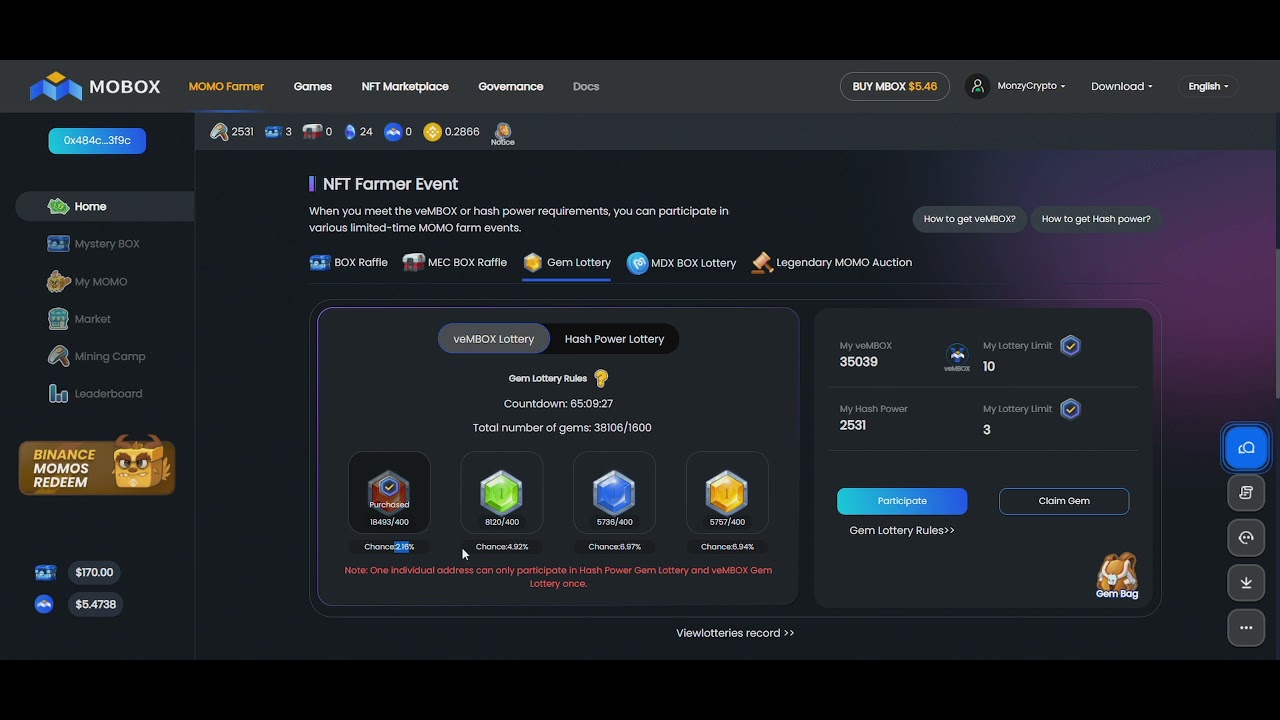Open the Games menu
1280x720 pixels.
click(x=313, y=86)
